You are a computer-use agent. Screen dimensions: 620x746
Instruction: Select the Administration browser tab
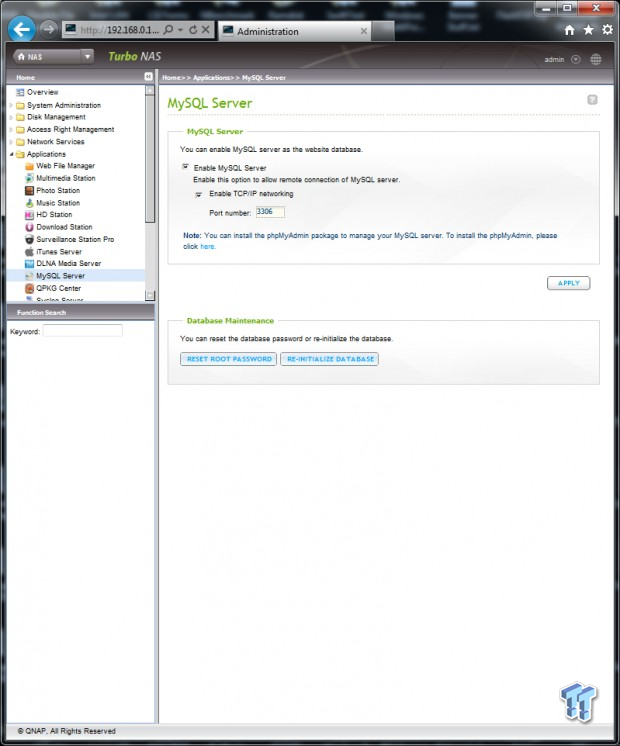(x=295, y=31)
